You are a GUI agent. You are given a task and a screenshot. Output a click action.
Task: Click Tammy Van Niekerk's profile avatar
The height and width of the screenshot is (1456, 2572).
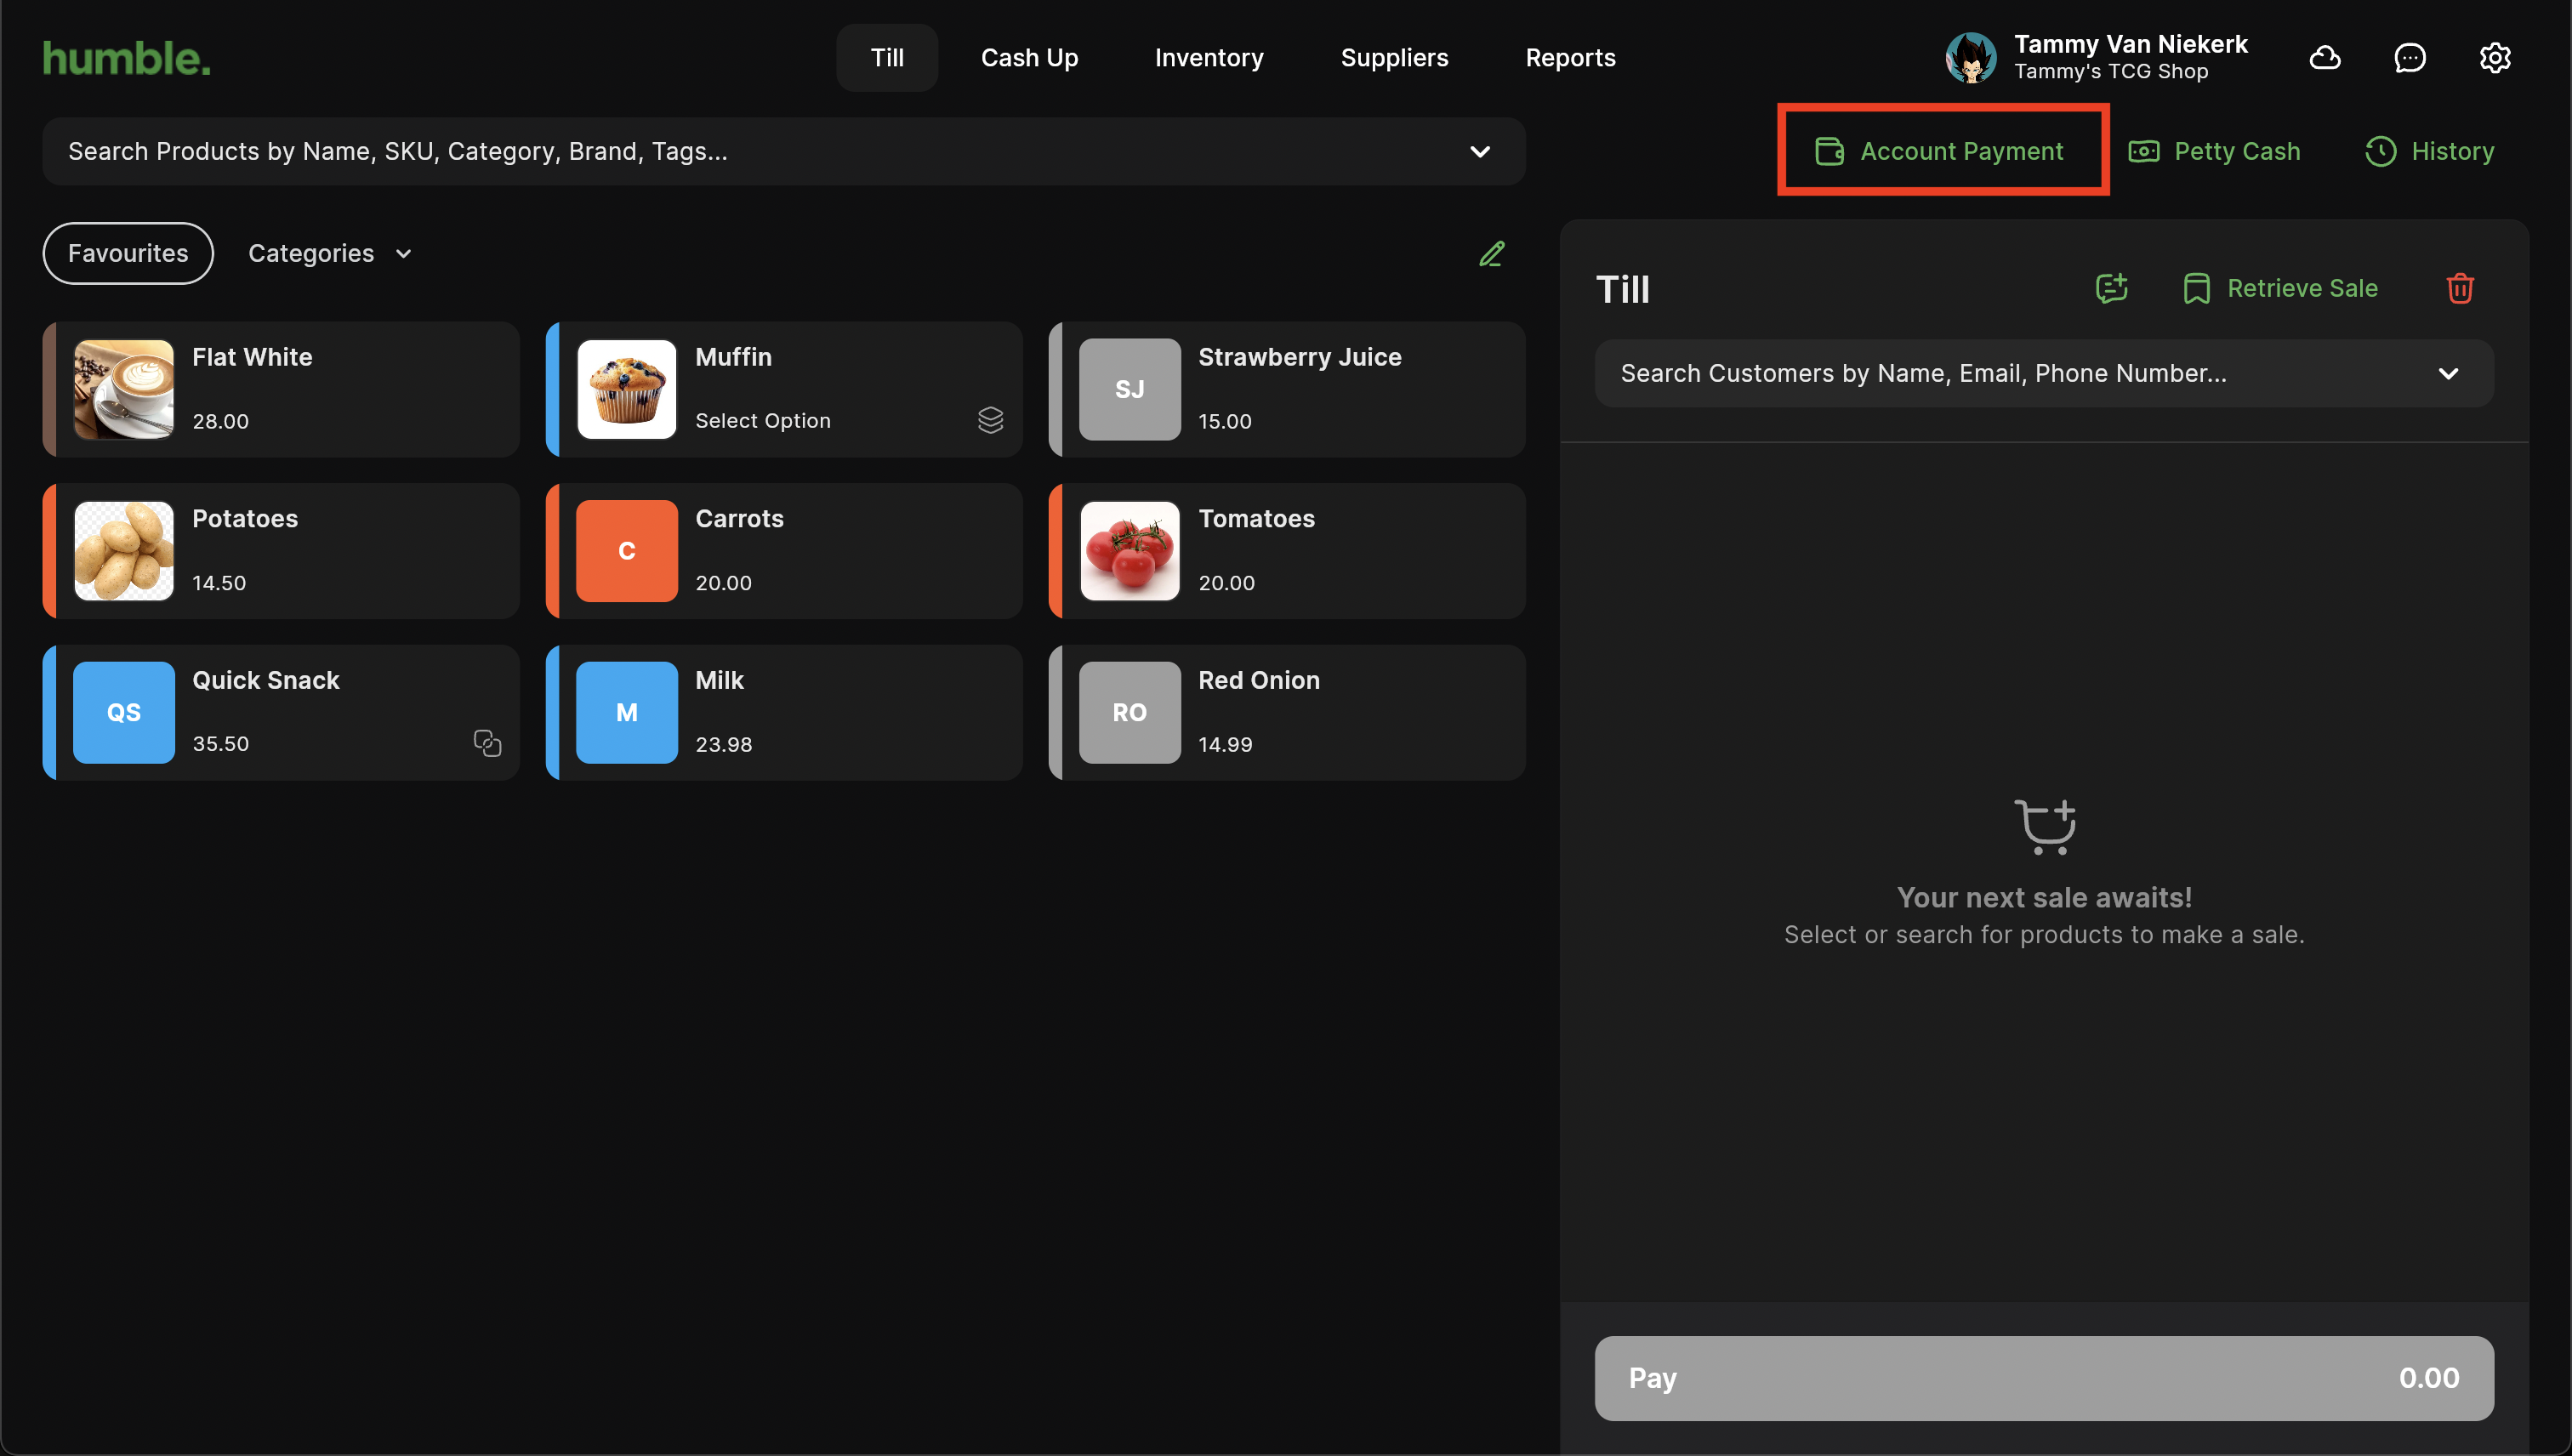[x=1970, y=58]
